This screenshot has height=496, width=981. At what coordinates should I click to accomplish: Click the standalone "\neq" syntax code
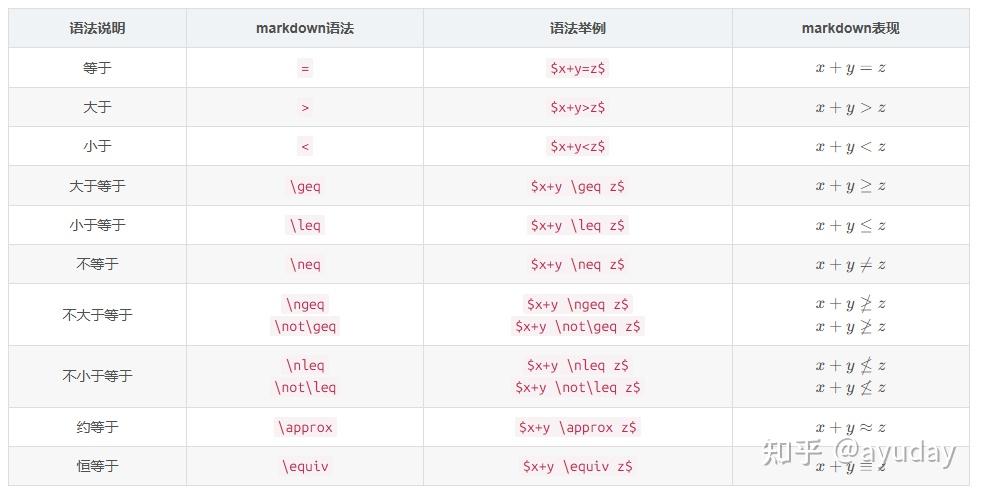305,264
